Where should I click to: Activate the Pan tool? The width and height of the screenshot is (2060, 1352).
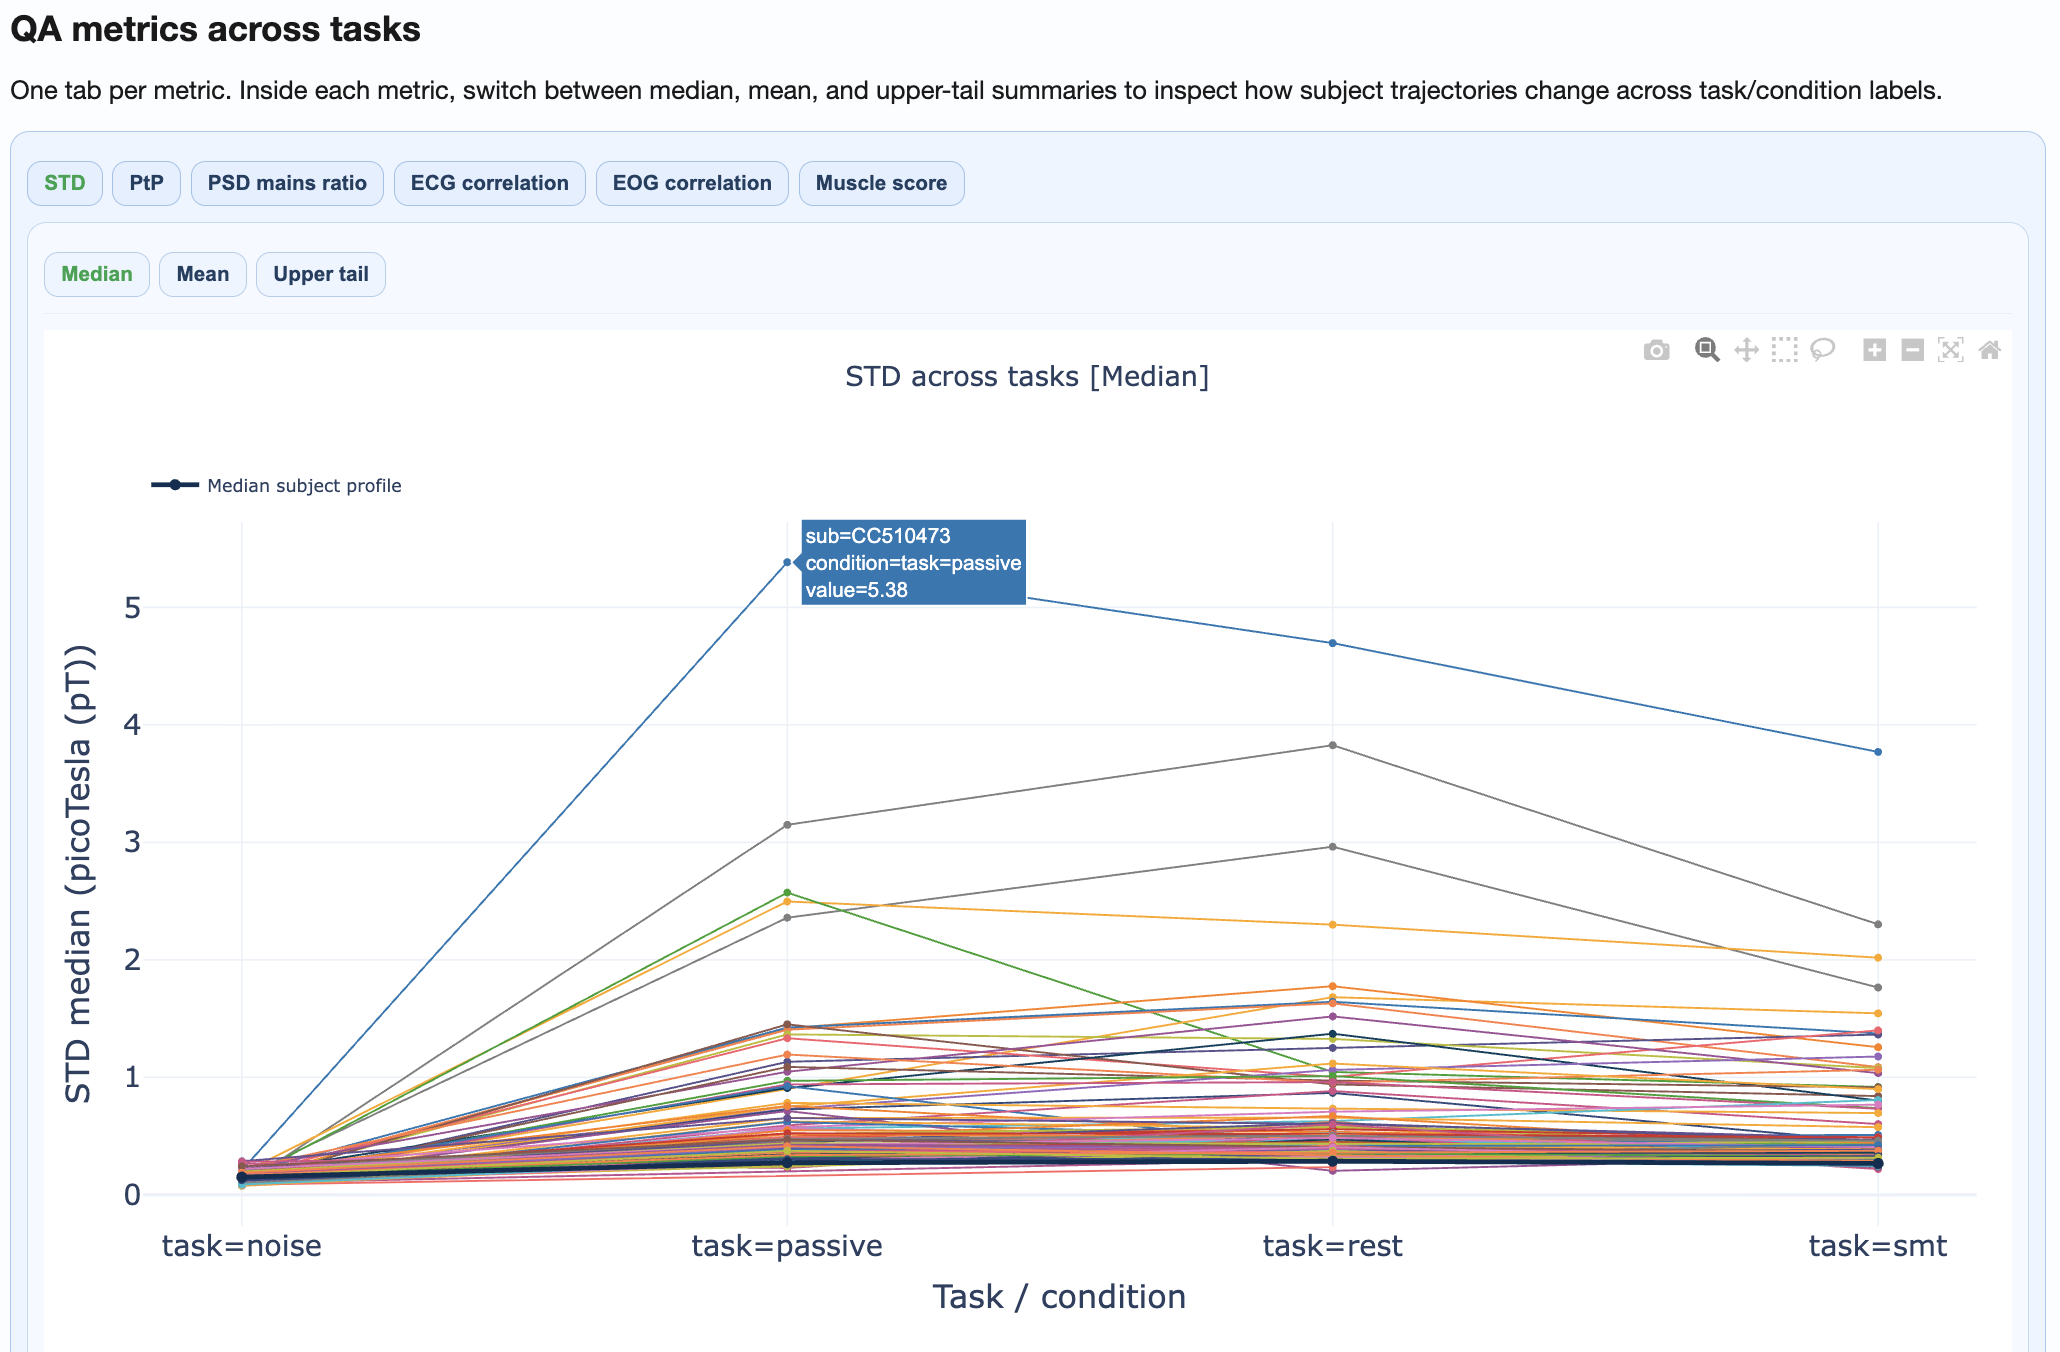(1746, 350)
